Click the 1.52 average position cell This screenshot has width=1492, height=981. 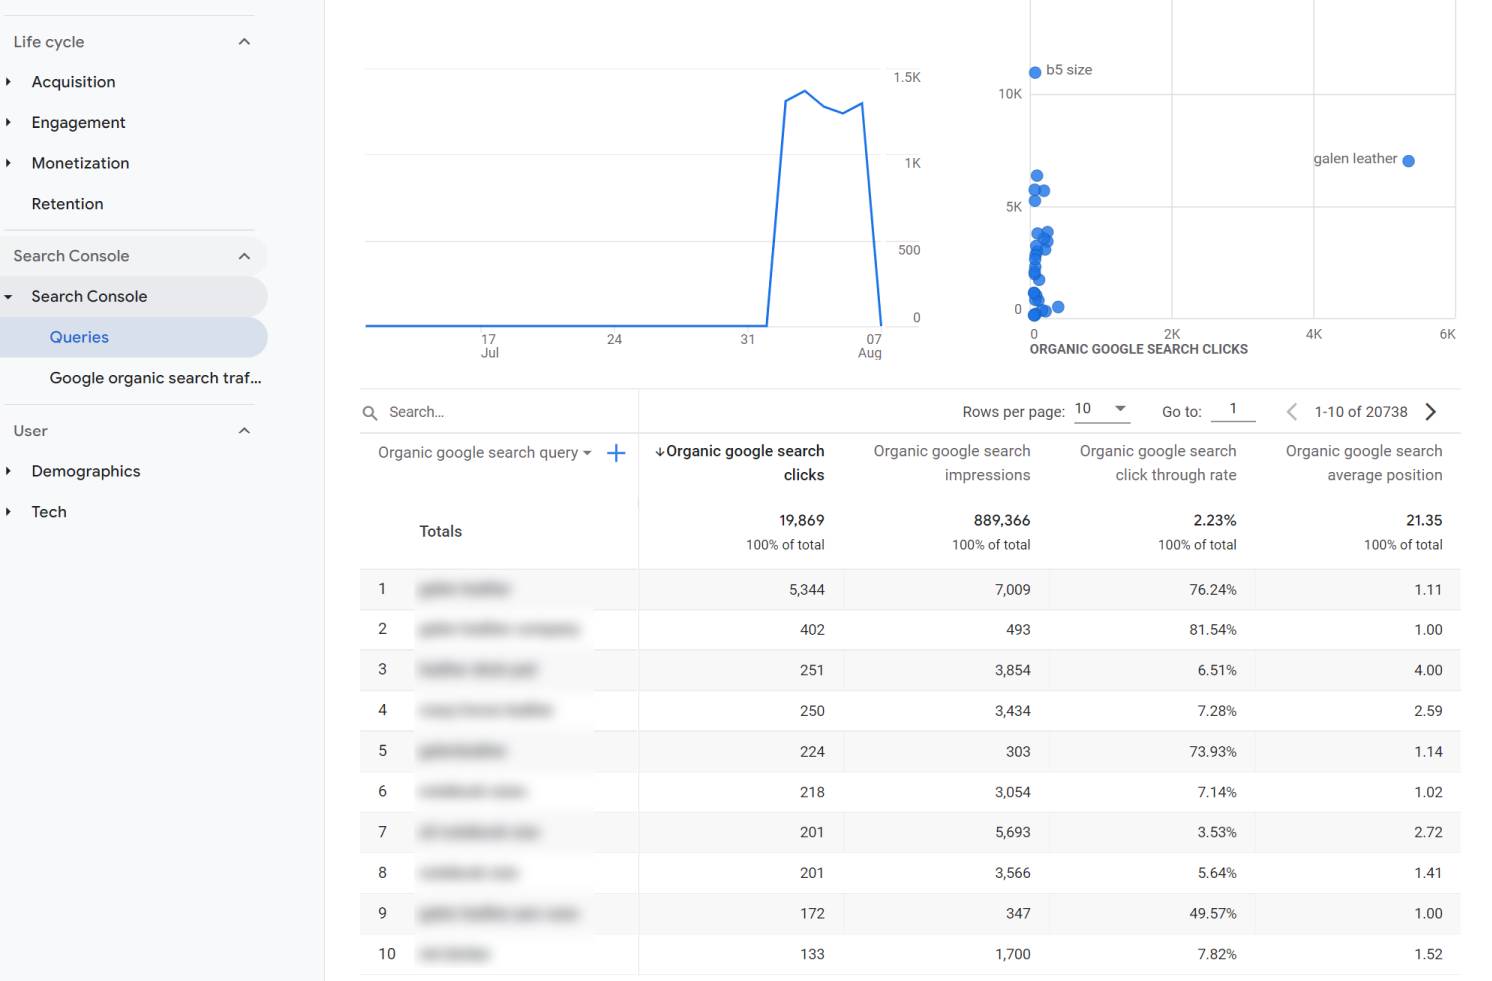click(x=1428, y=955)
